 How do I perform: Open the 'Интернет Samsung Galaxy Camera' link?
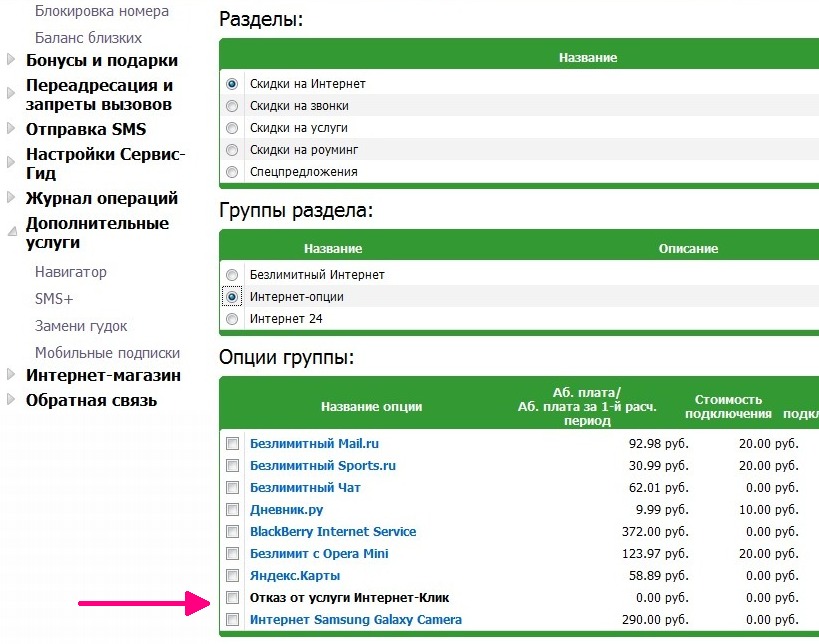pos(356,619)
